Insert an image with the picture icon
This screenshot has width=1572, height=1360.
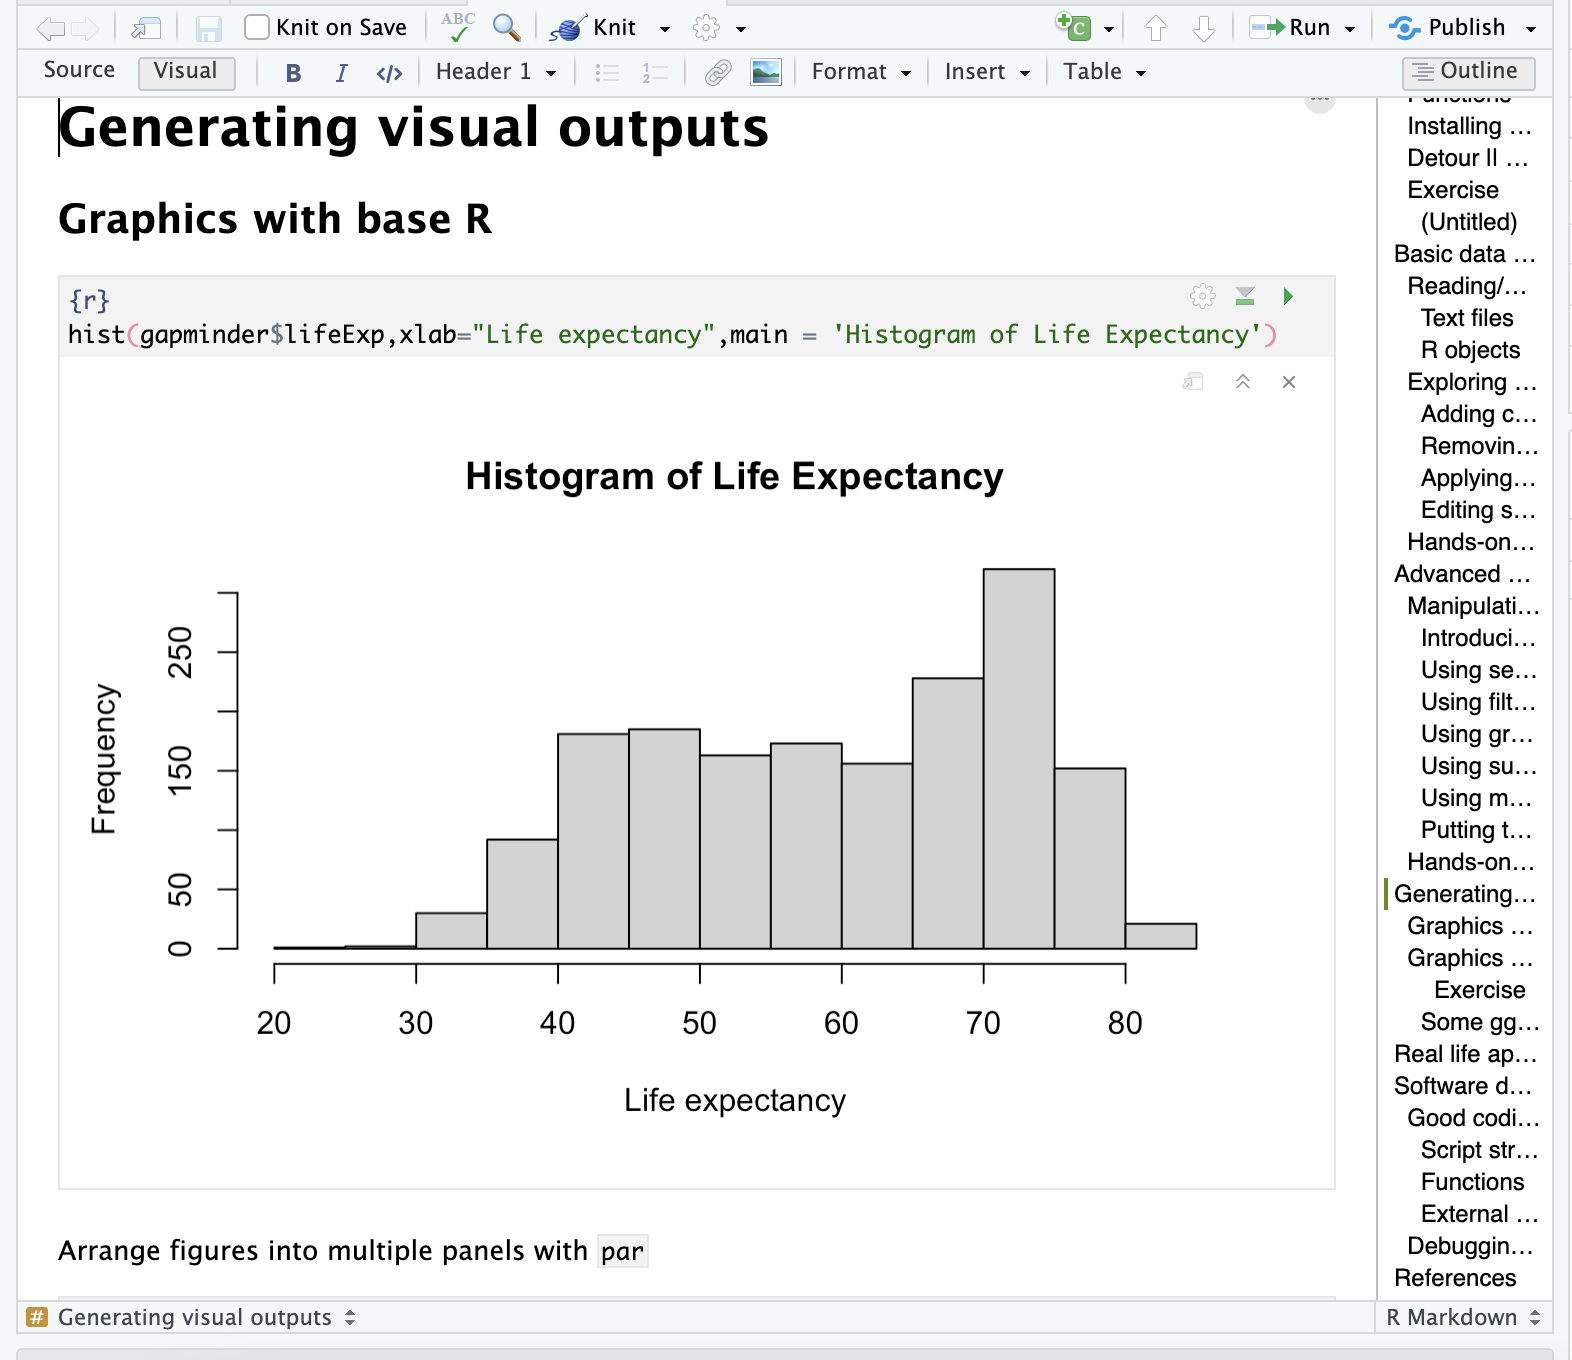tap(765, 72)
